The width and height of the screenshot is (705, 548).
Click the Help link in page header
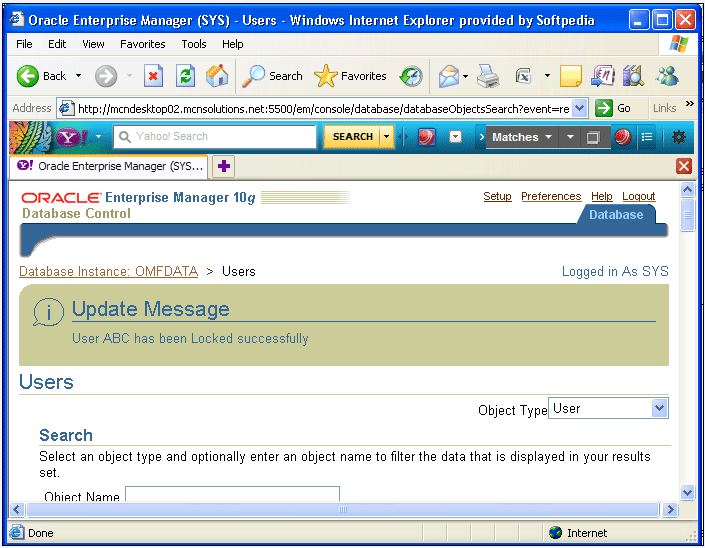602,196
